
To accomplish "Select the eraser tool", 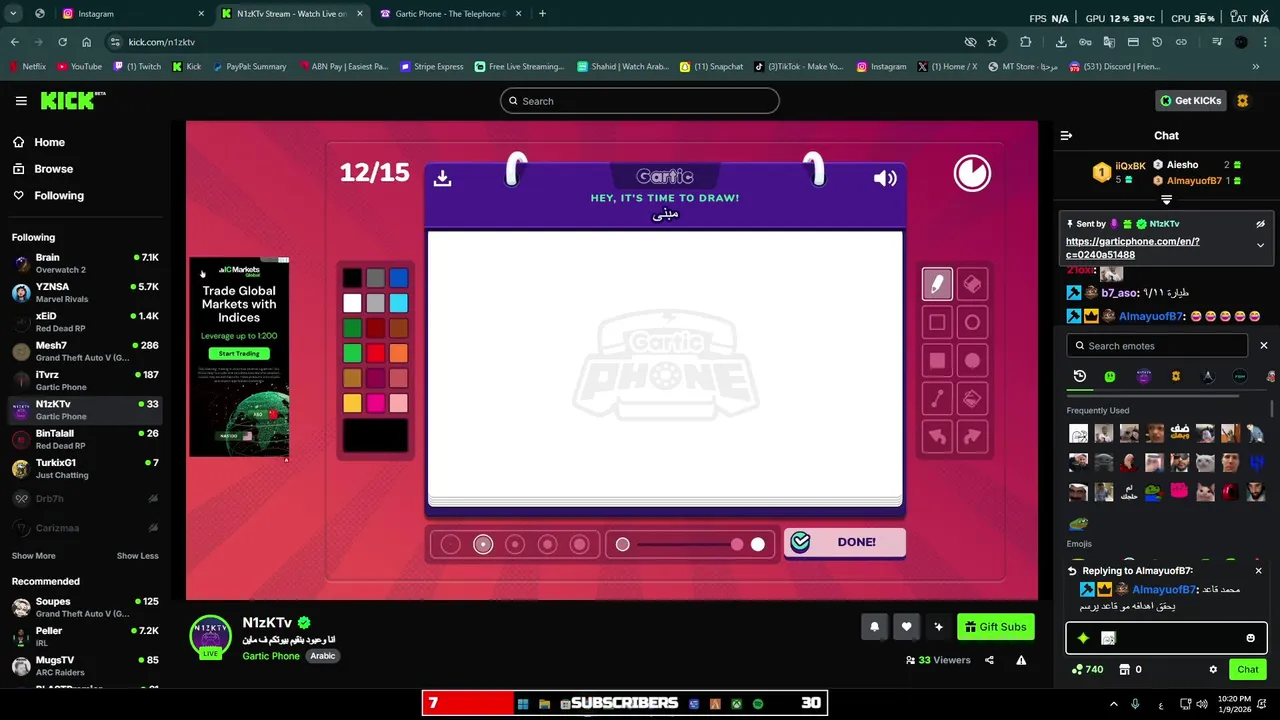I will point(972,284).
